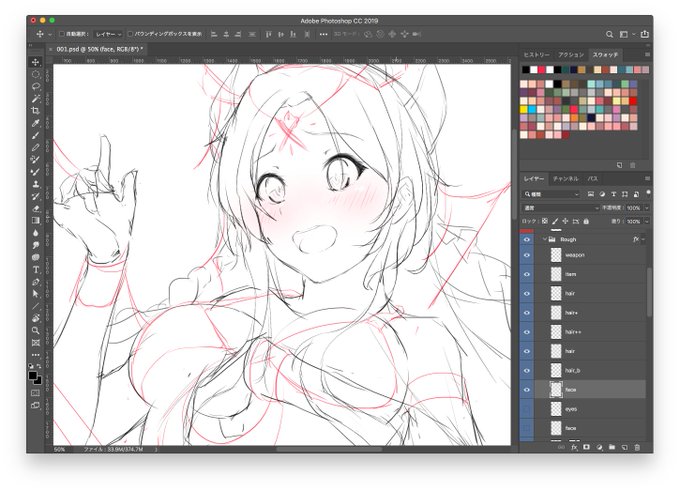Create a new group folder icon
This screenshot has height=491, width=680.
tap(612, 447)
